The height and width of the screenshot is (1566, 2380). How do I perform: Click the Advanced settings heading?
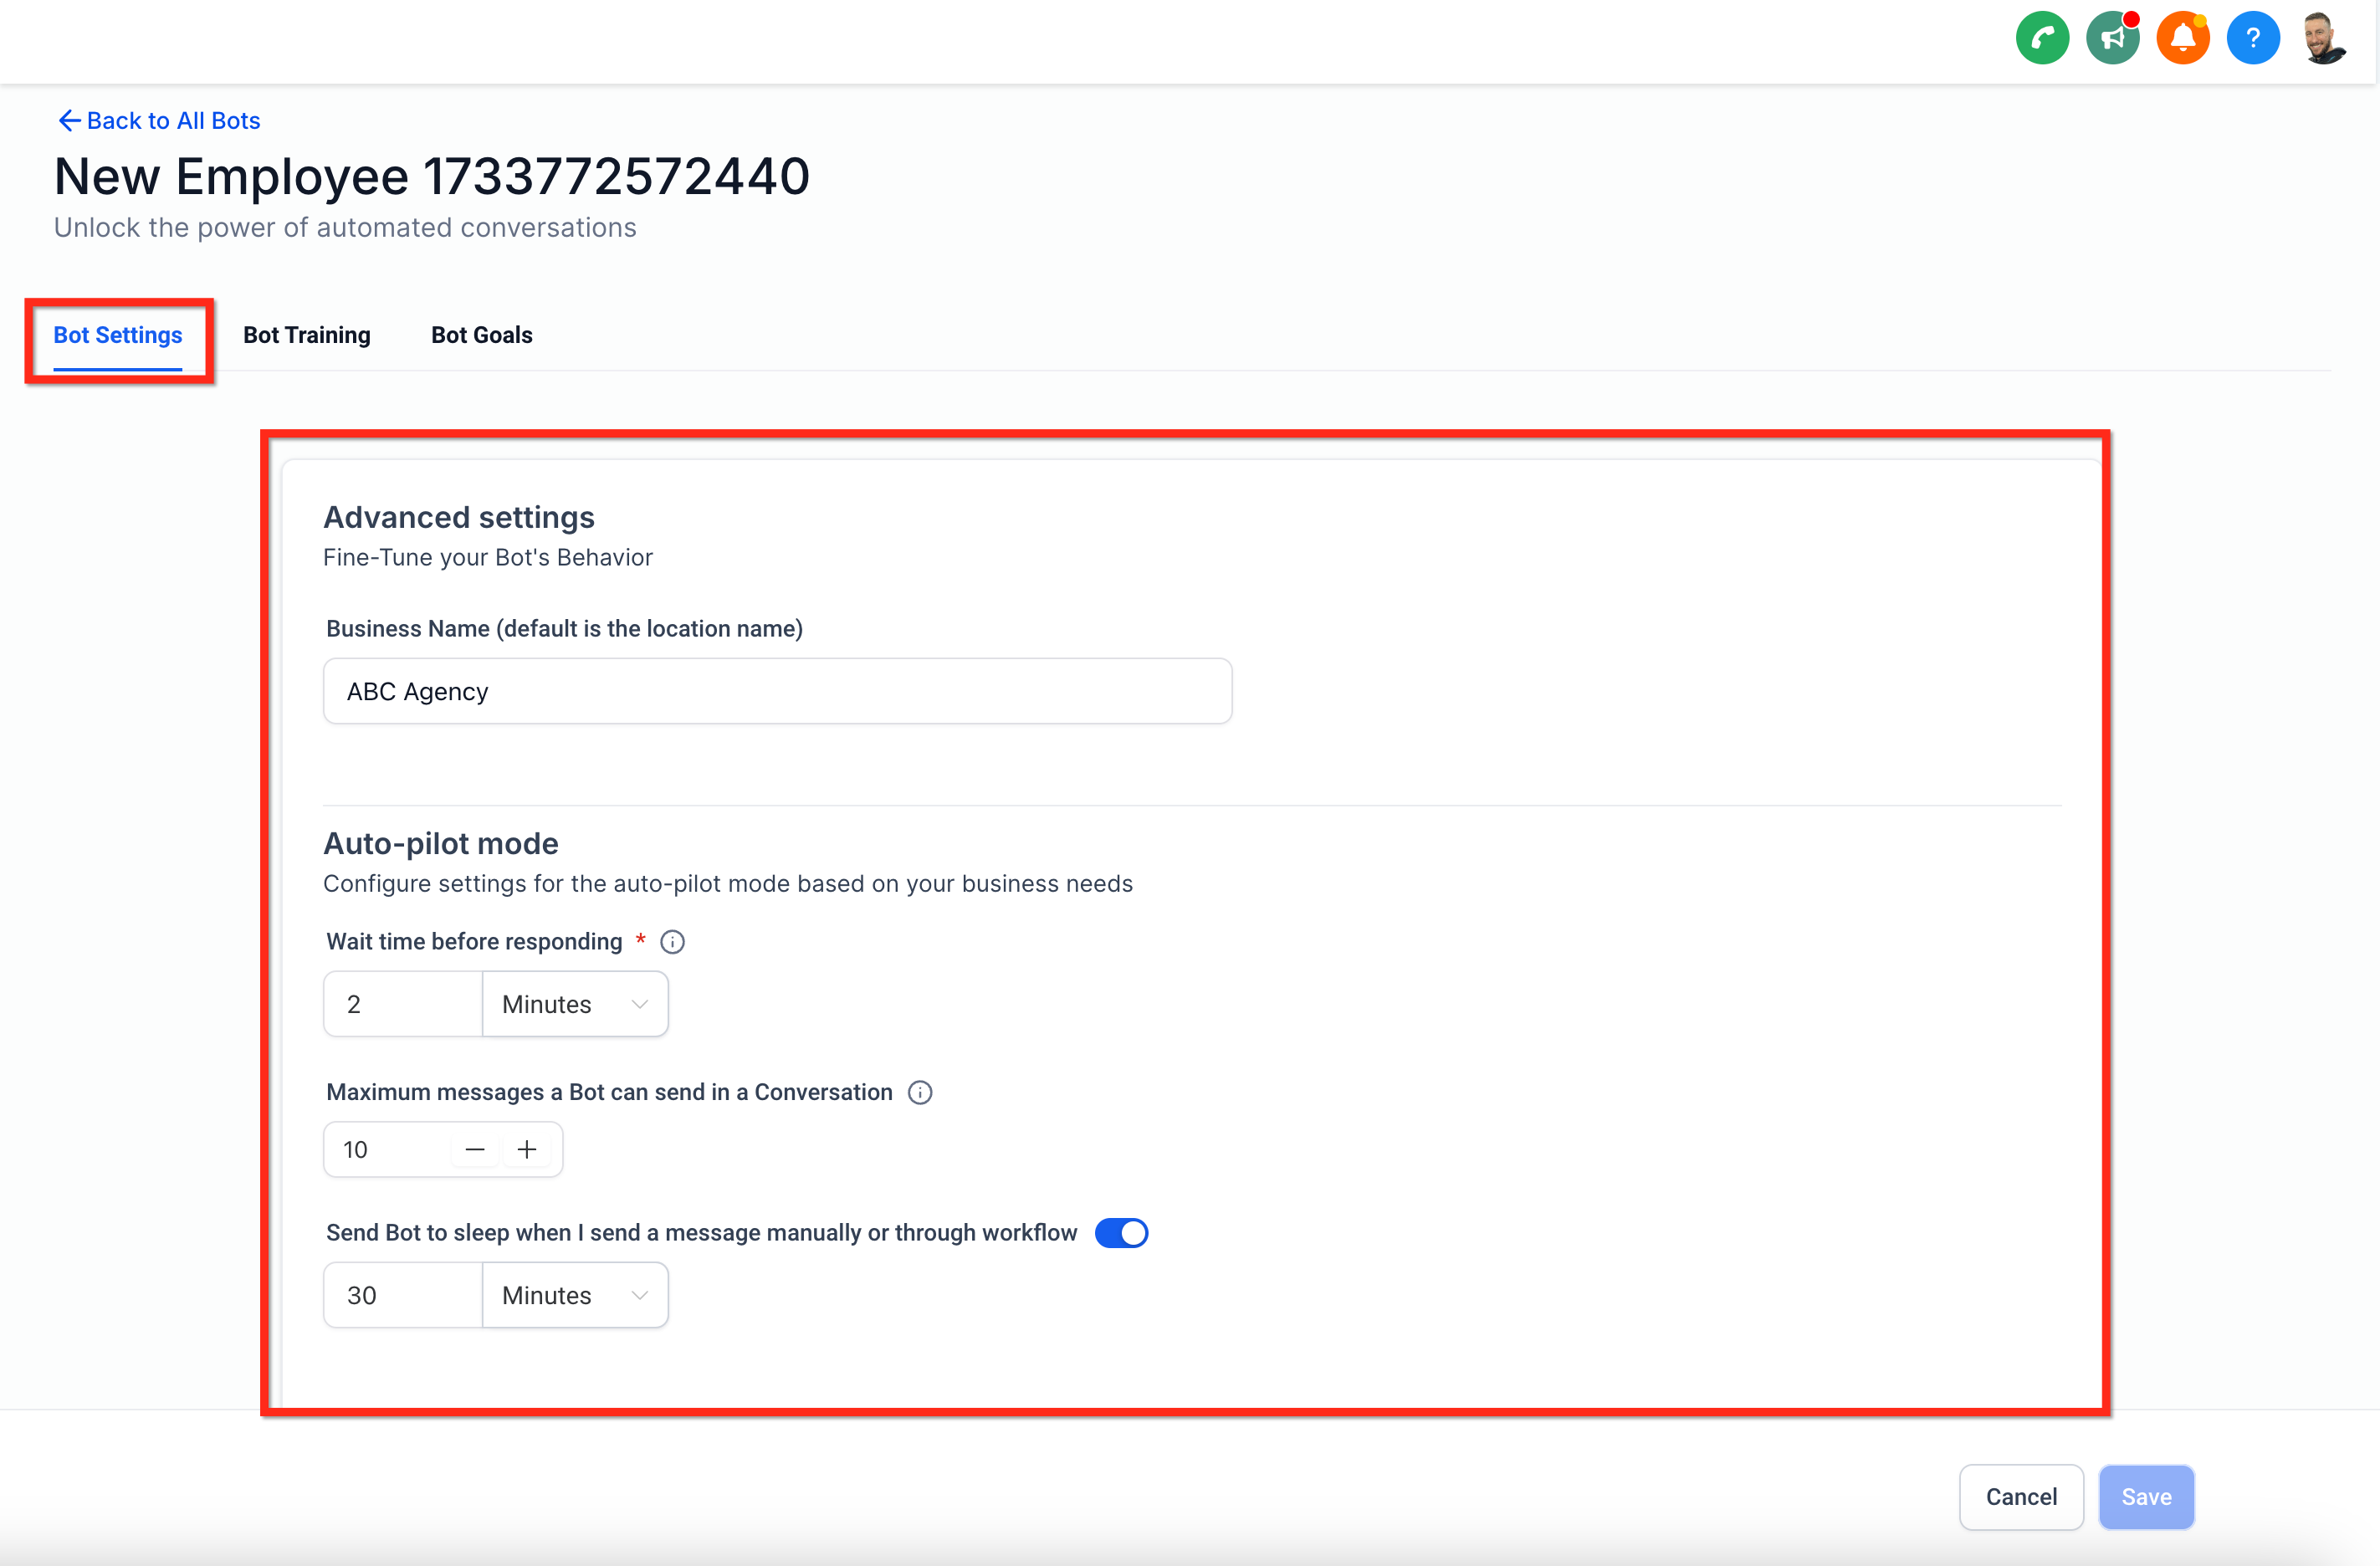459,517
